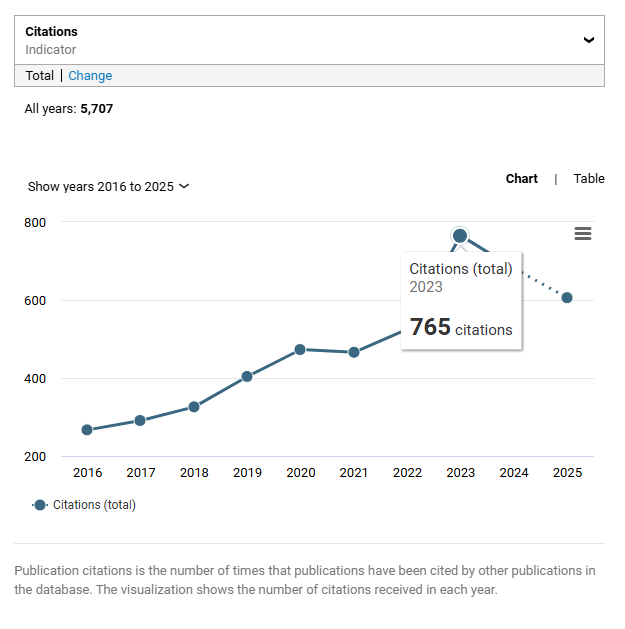The height and width of the screenshot is (629, 625).
Task: Click the 2022 x-axis year label
Action: (407, 473)
